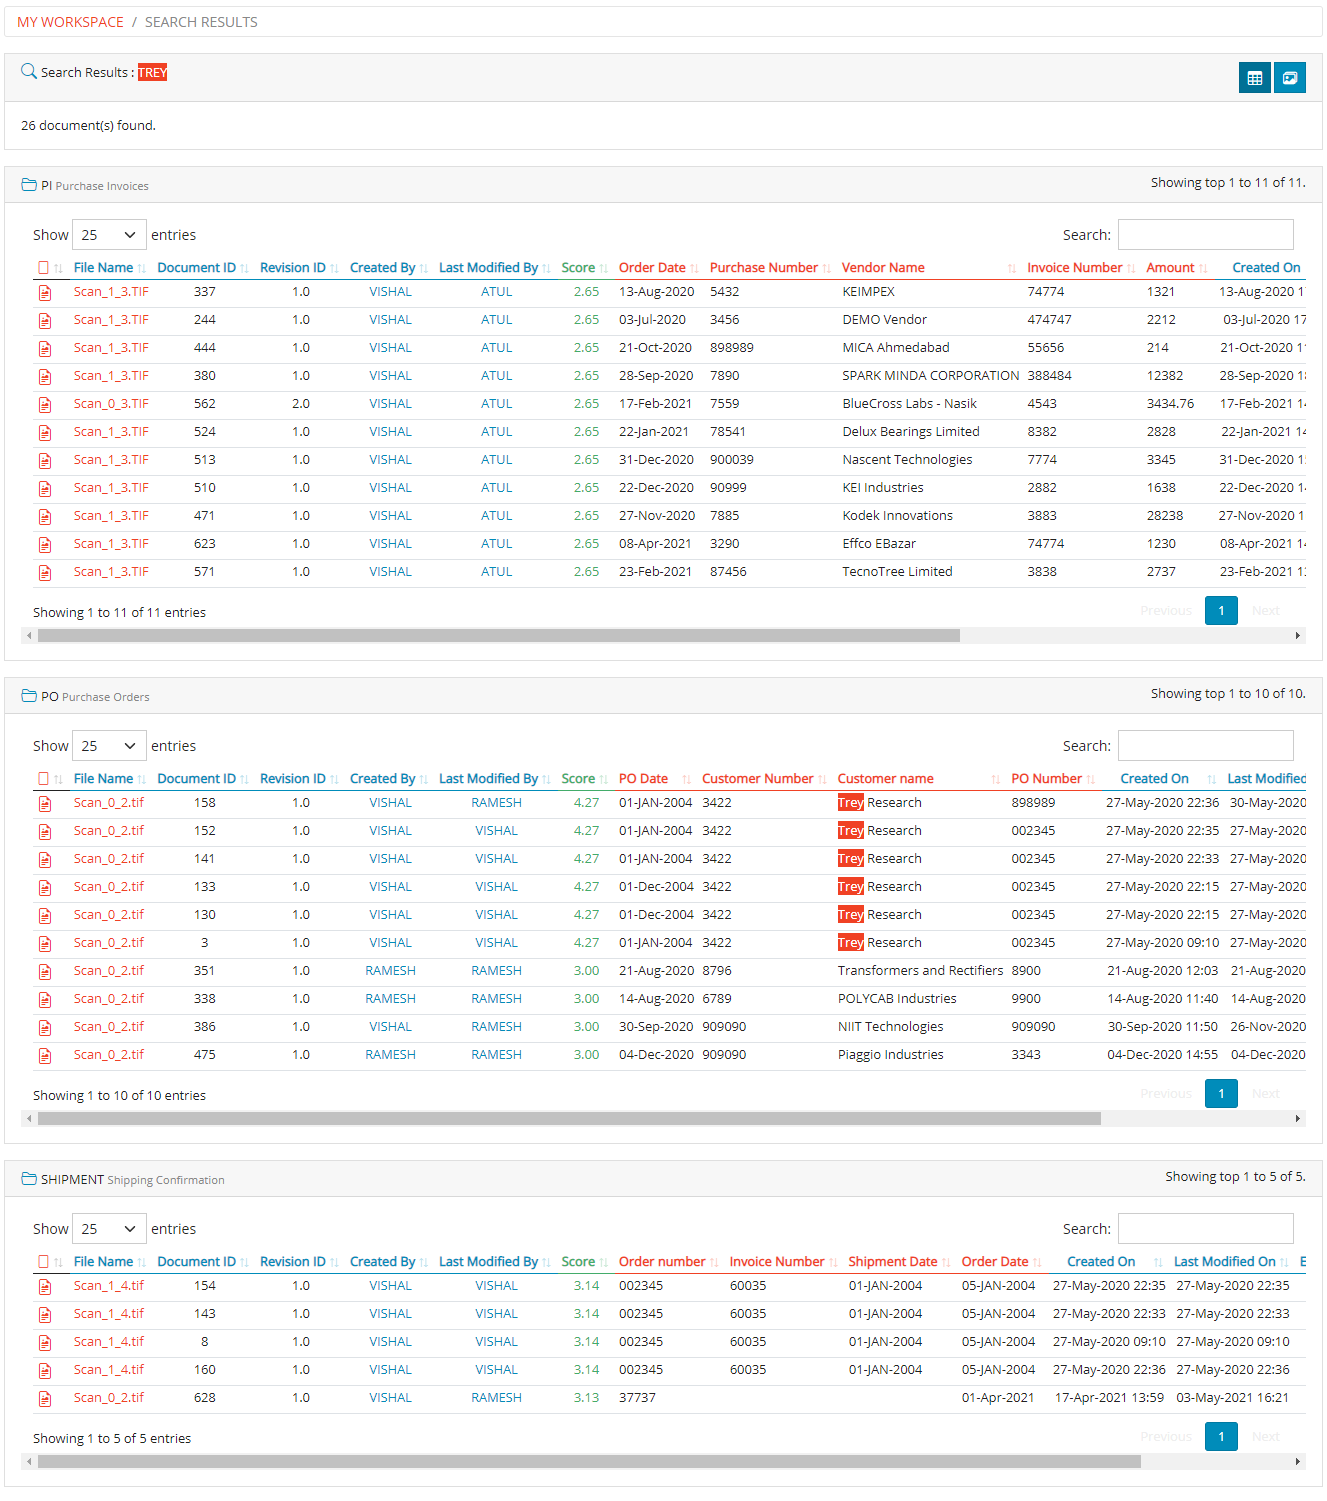Open document icon for Document ID 475
1327x1501 pixels.
(x=45, y=1056)
